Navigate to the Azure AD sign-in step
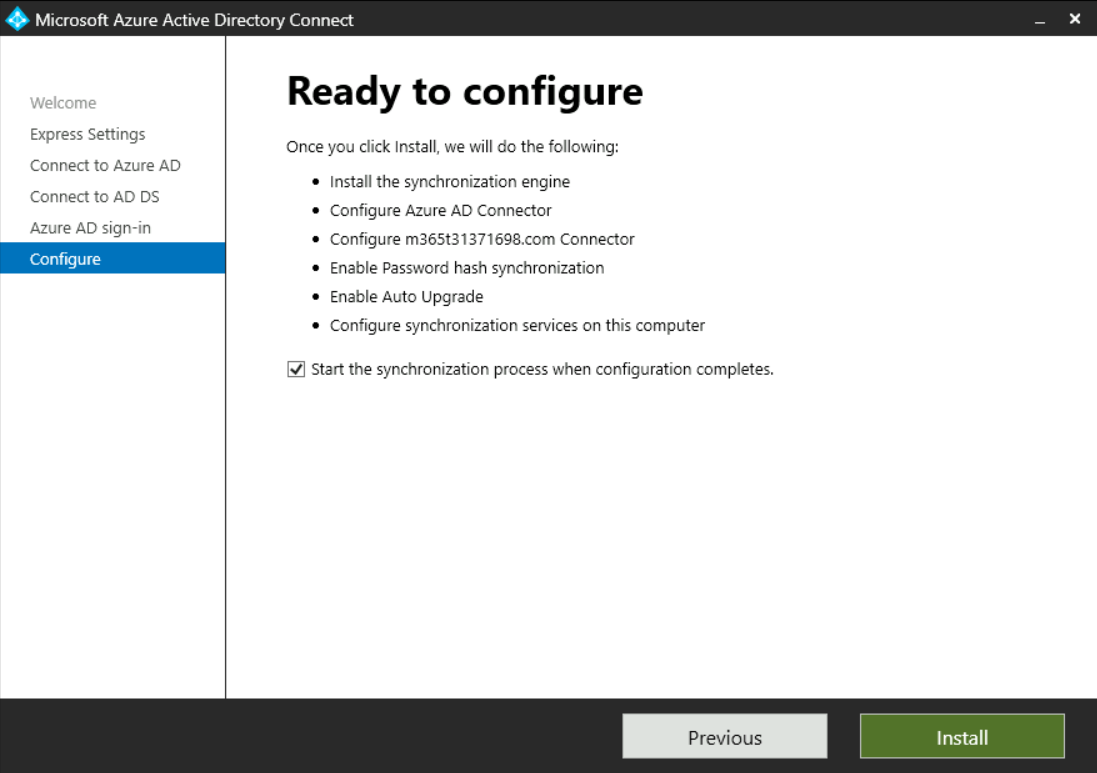Viewport: 1097px width, 773px height. pos(90,228)
